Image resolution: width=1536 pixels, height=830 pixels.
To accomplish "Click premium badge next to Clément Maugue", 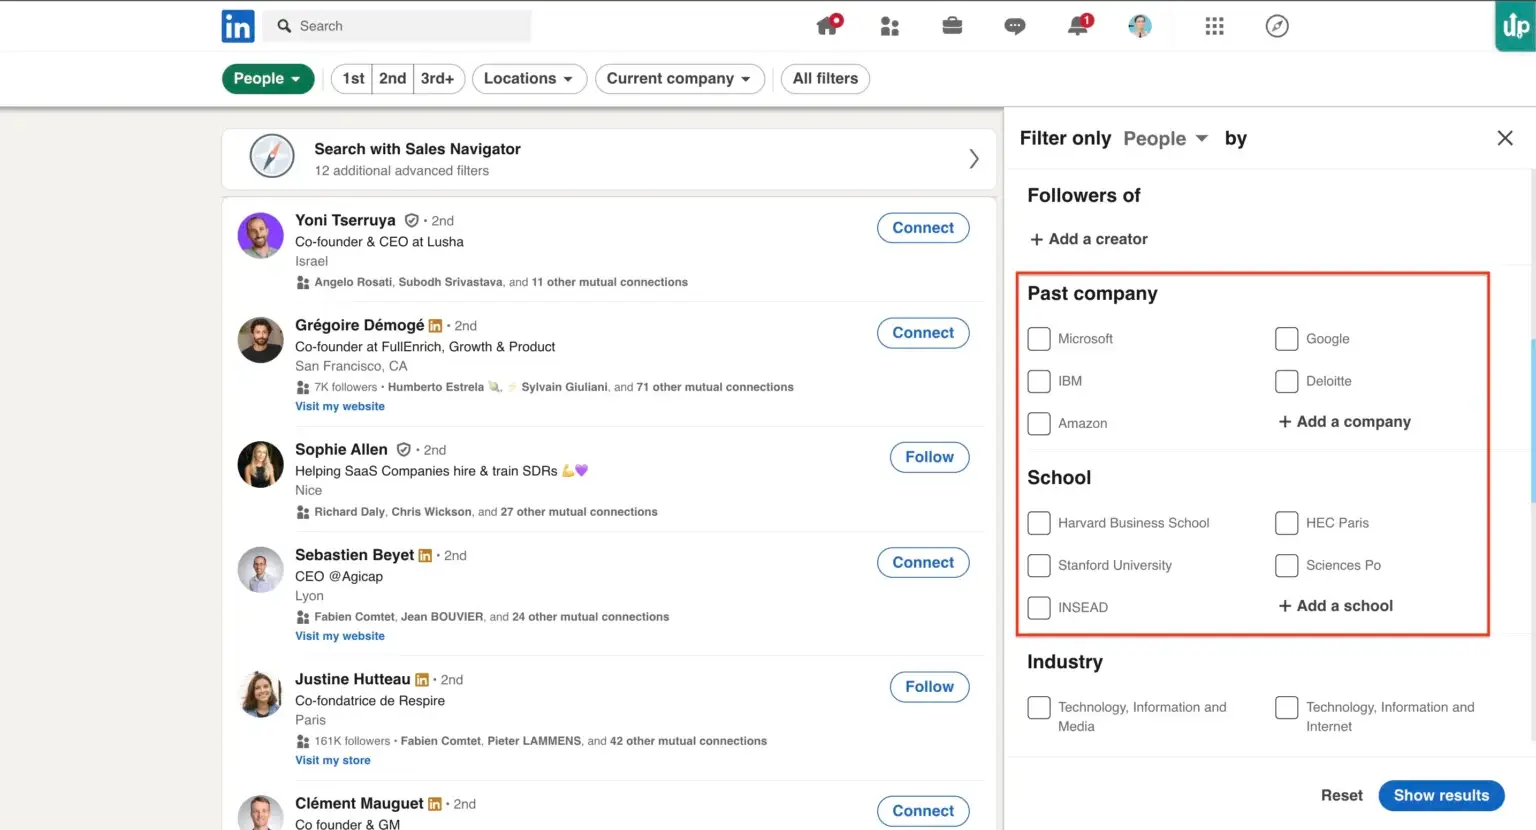I will click(435, 804).
